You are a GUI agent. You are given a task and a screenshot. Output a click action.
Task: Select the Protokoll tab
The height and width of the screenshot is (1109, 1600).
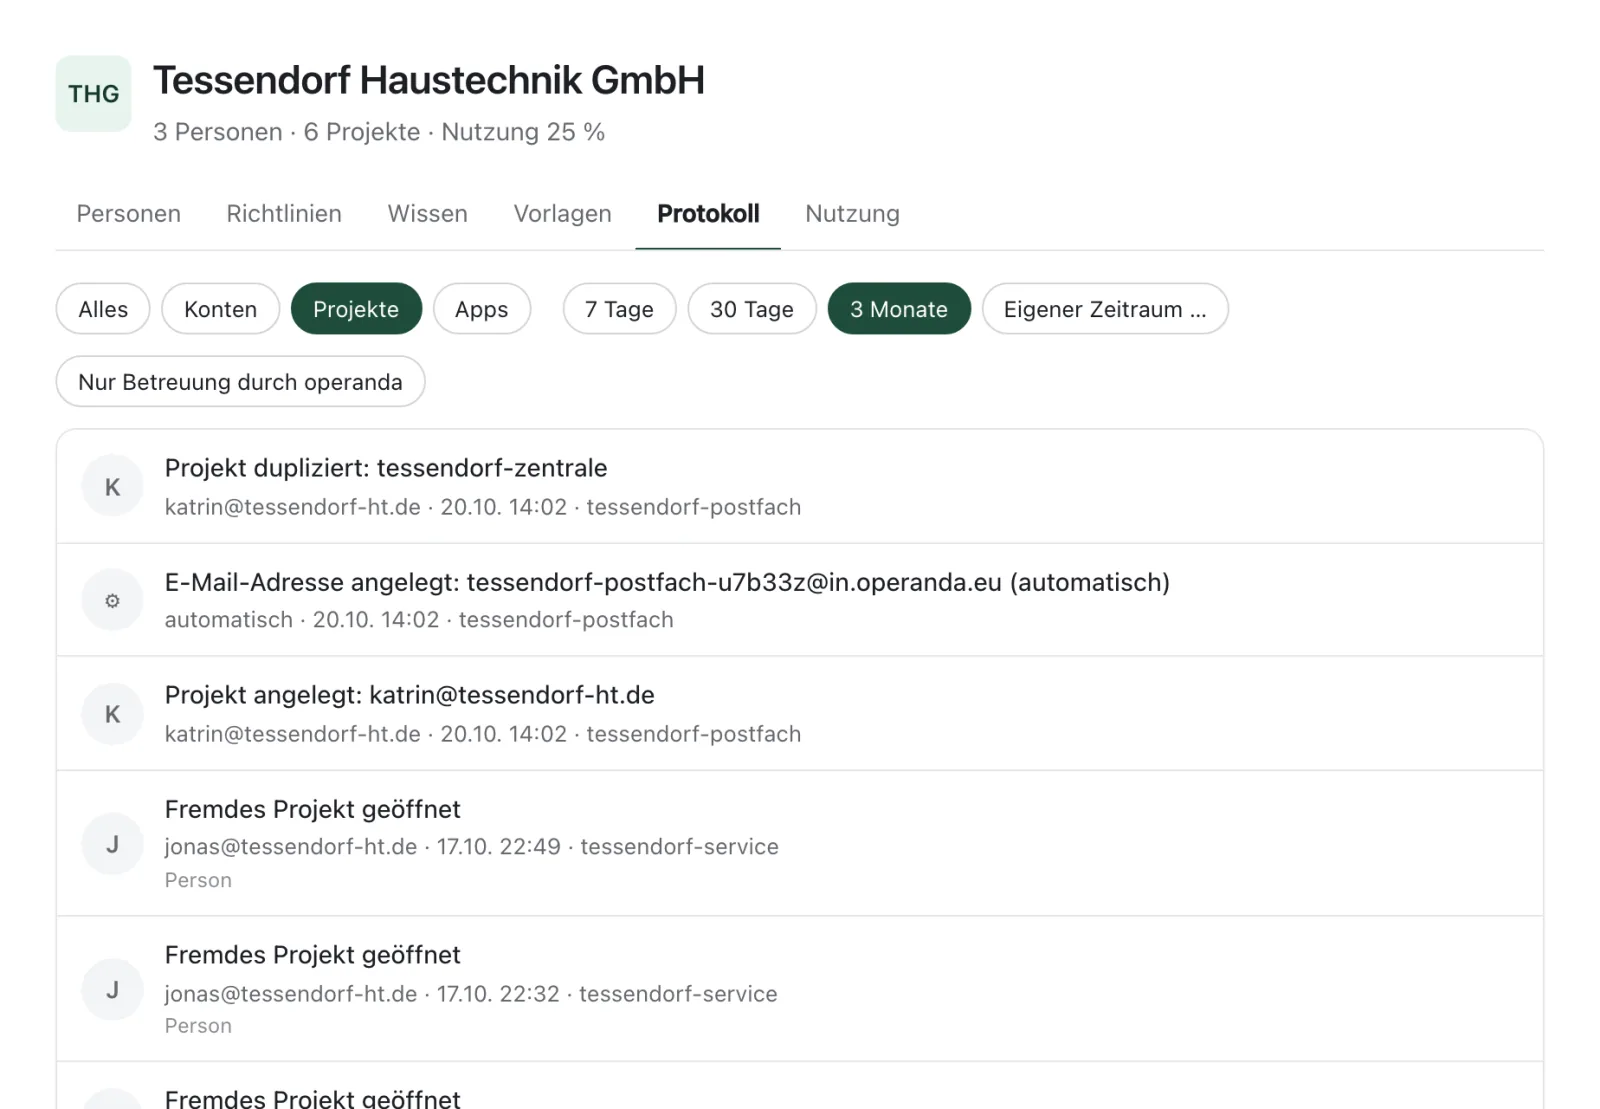coord(708,214)
